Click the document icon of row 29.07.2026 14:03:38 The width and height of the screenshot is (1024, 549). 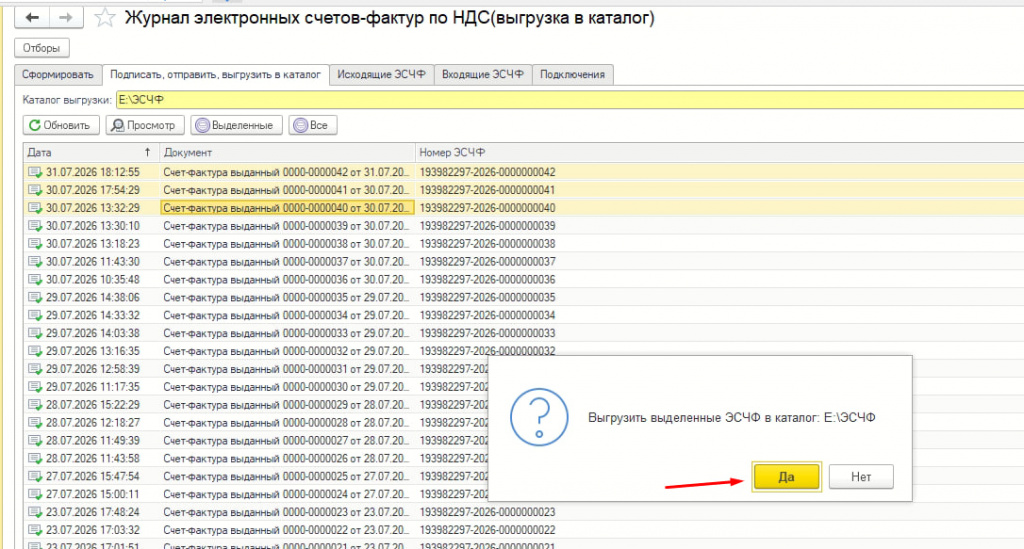35,333
